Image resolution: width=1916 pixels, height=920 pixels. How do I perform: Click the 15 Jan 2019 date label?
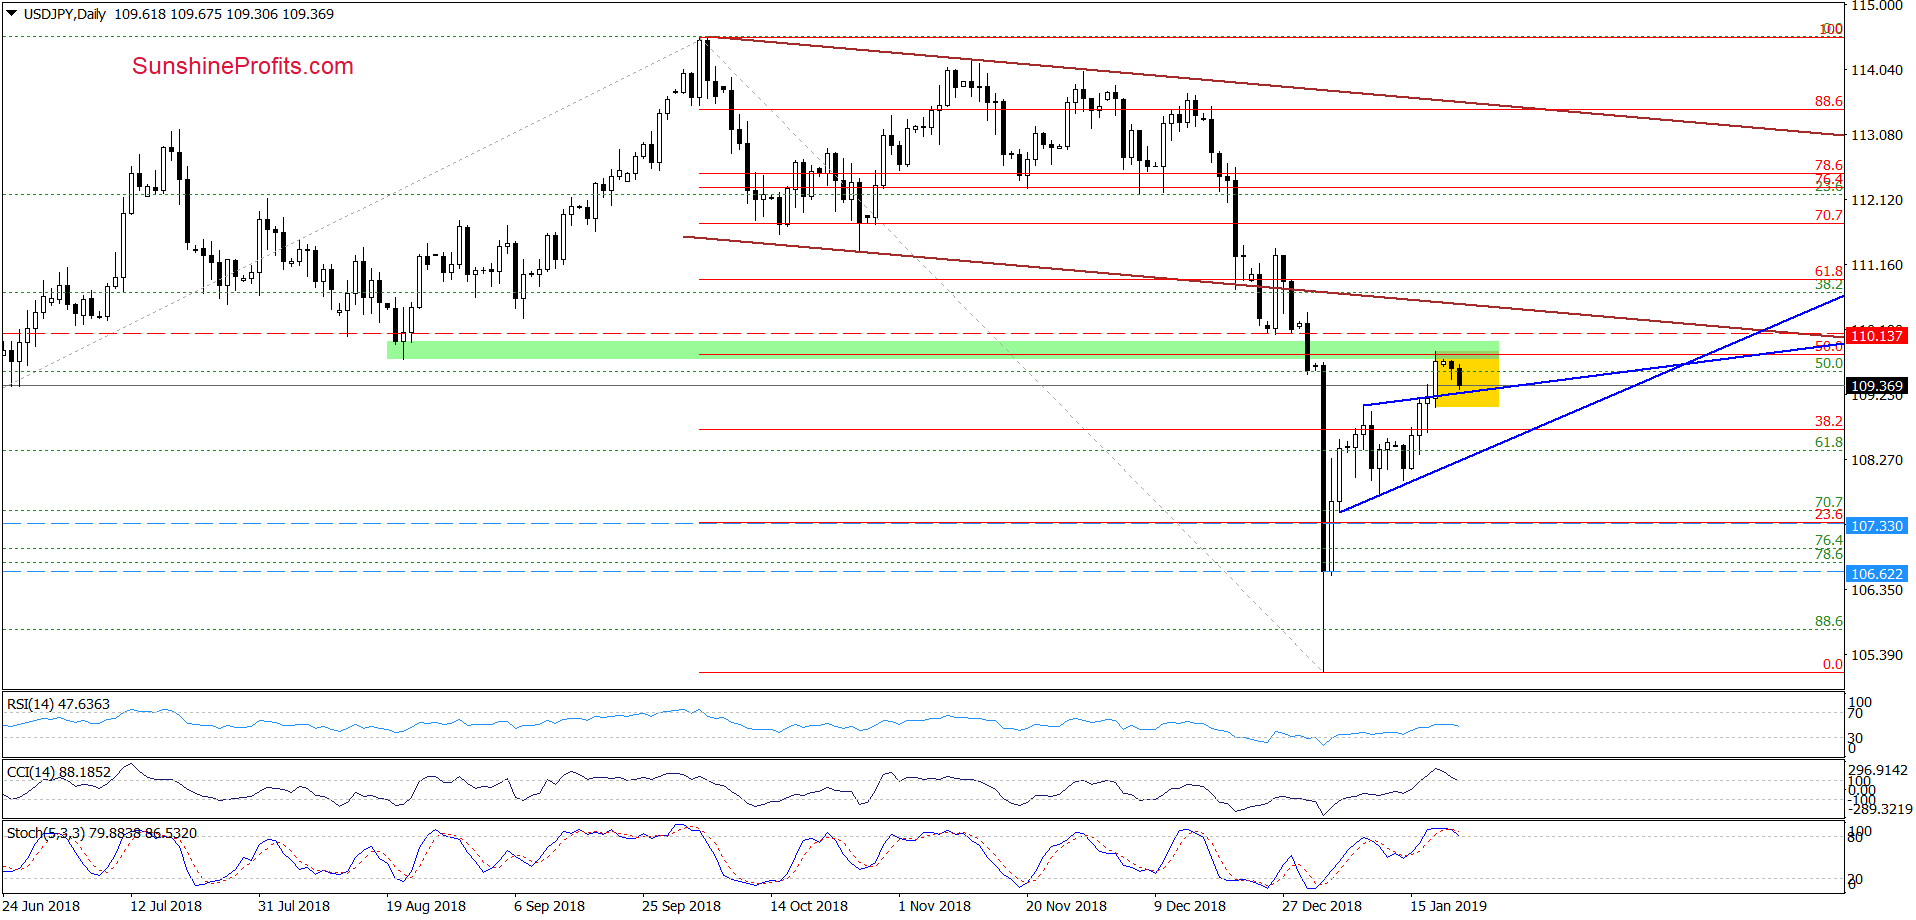[x=1448, y=906]
